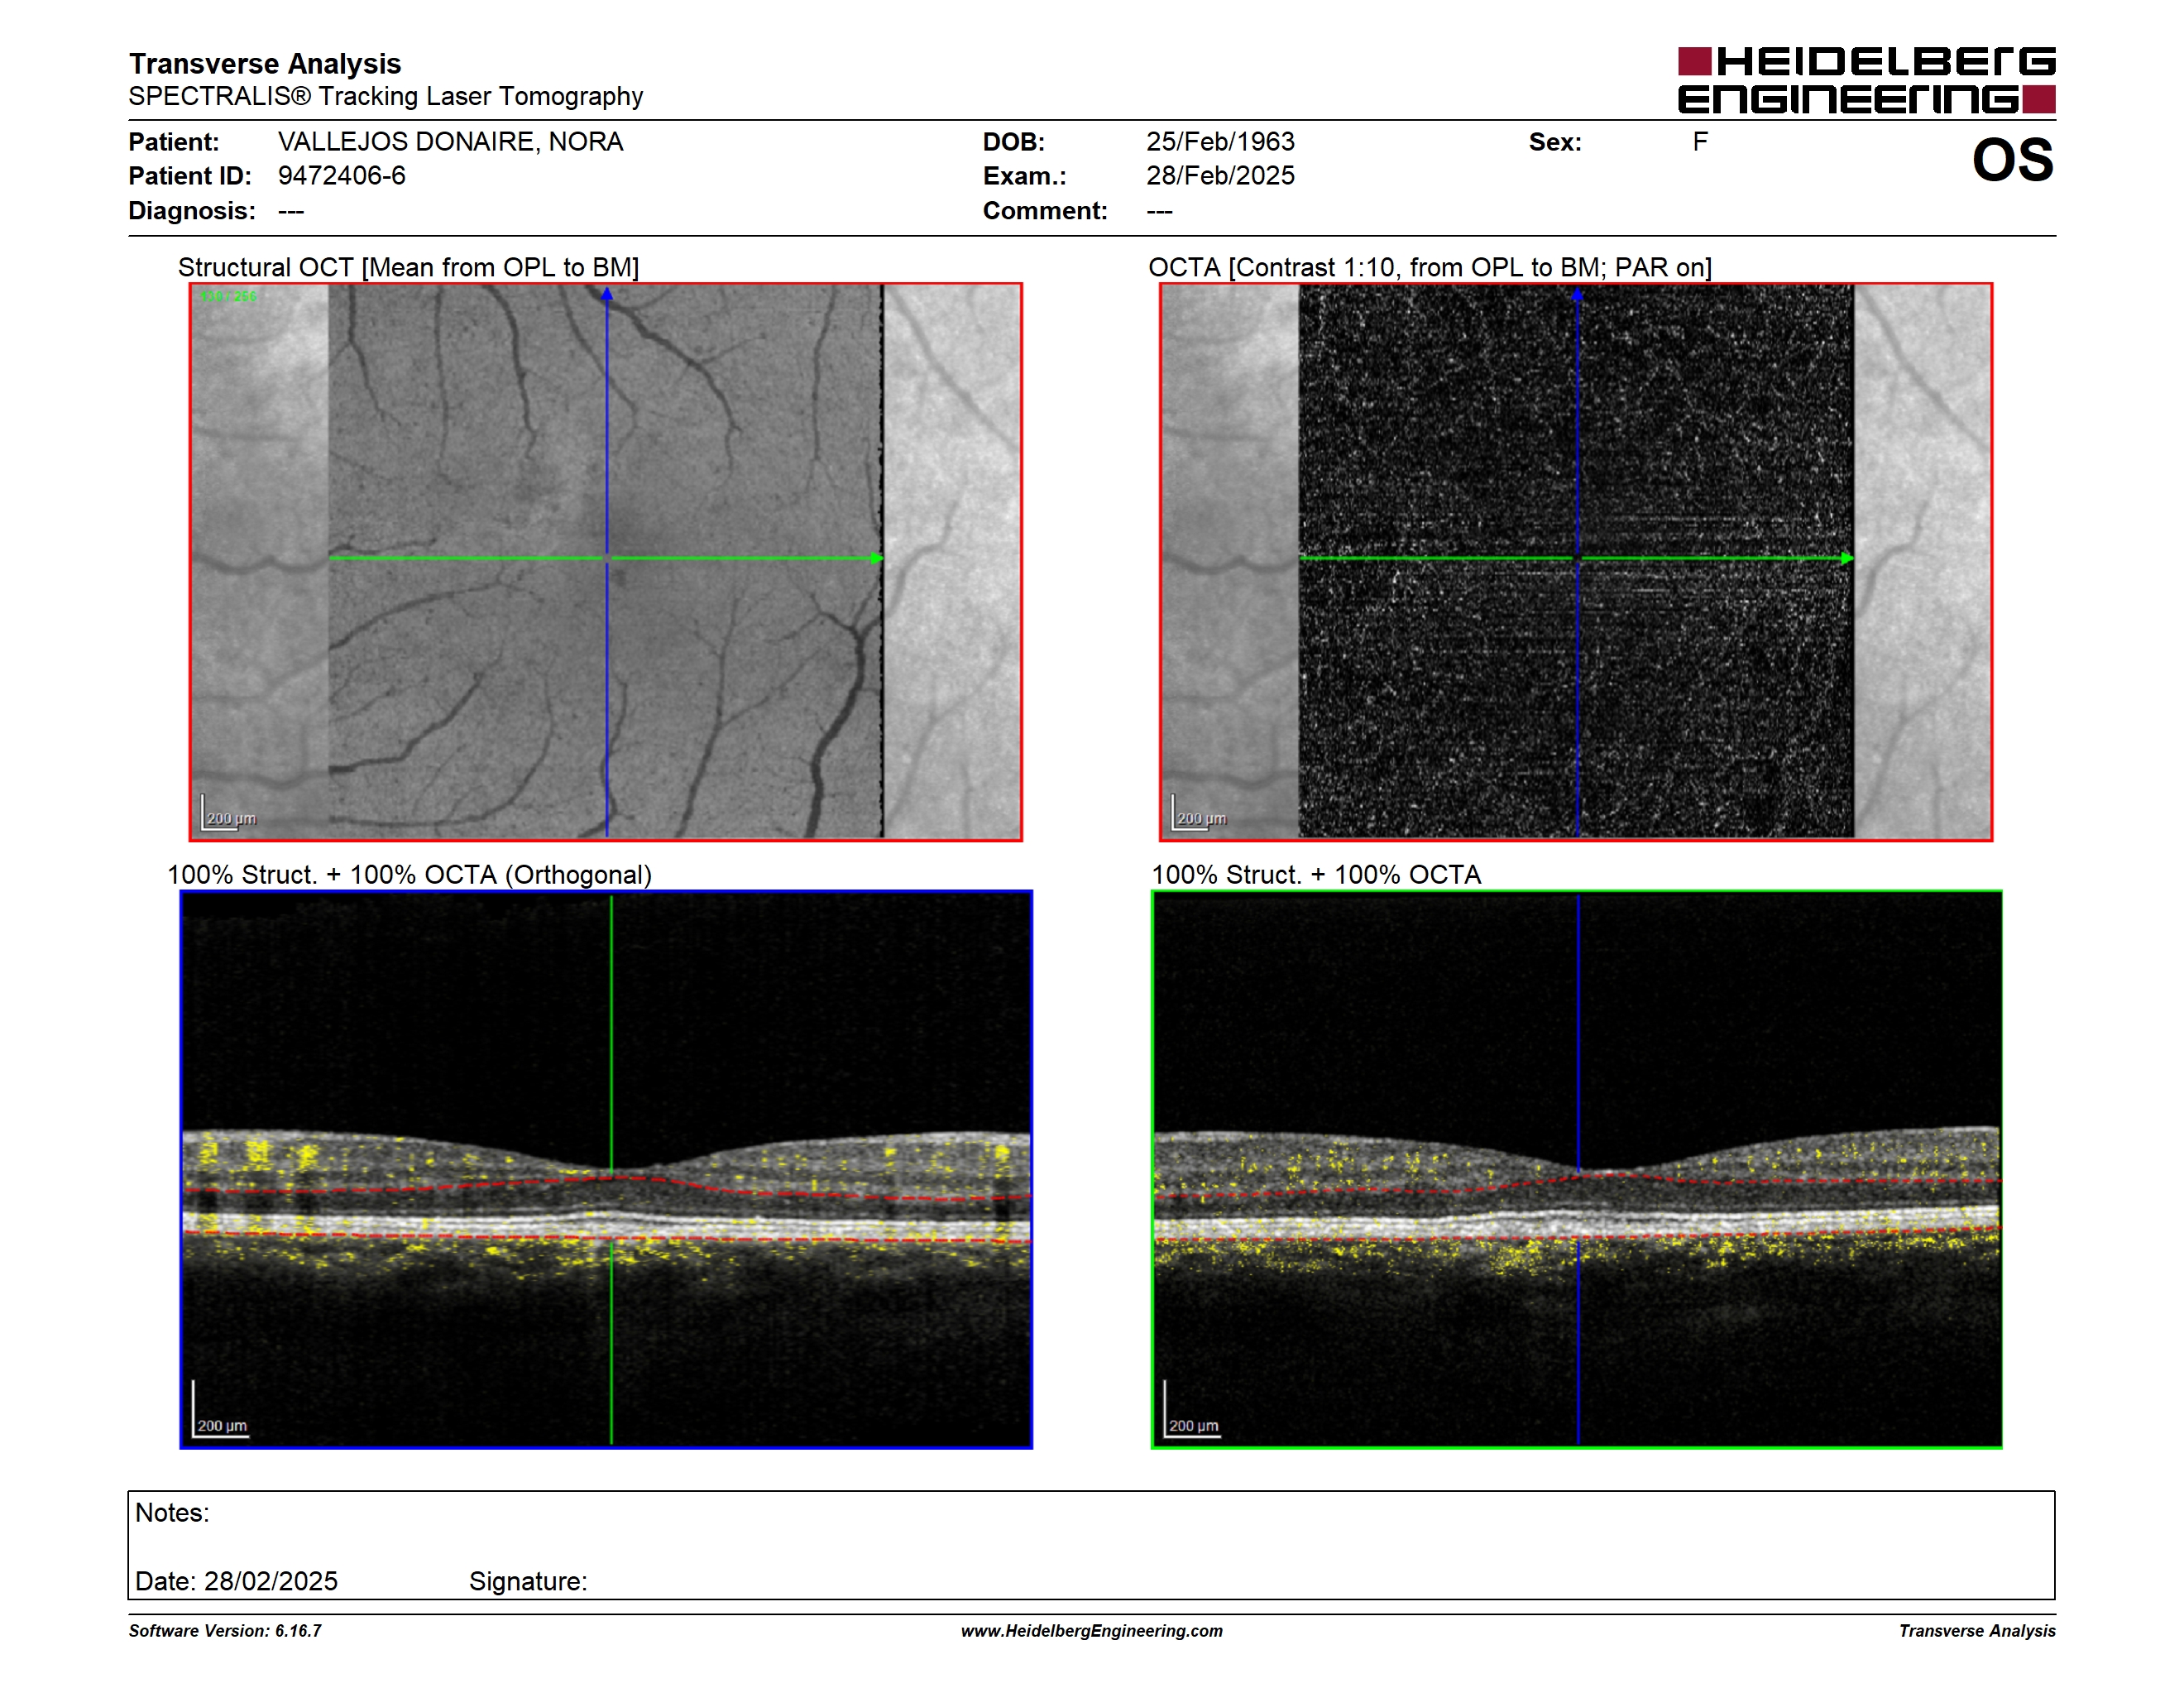Click the Transverse Analysis title heading
Screen dimensions: 2184x1688
click(x=265, y=64)
